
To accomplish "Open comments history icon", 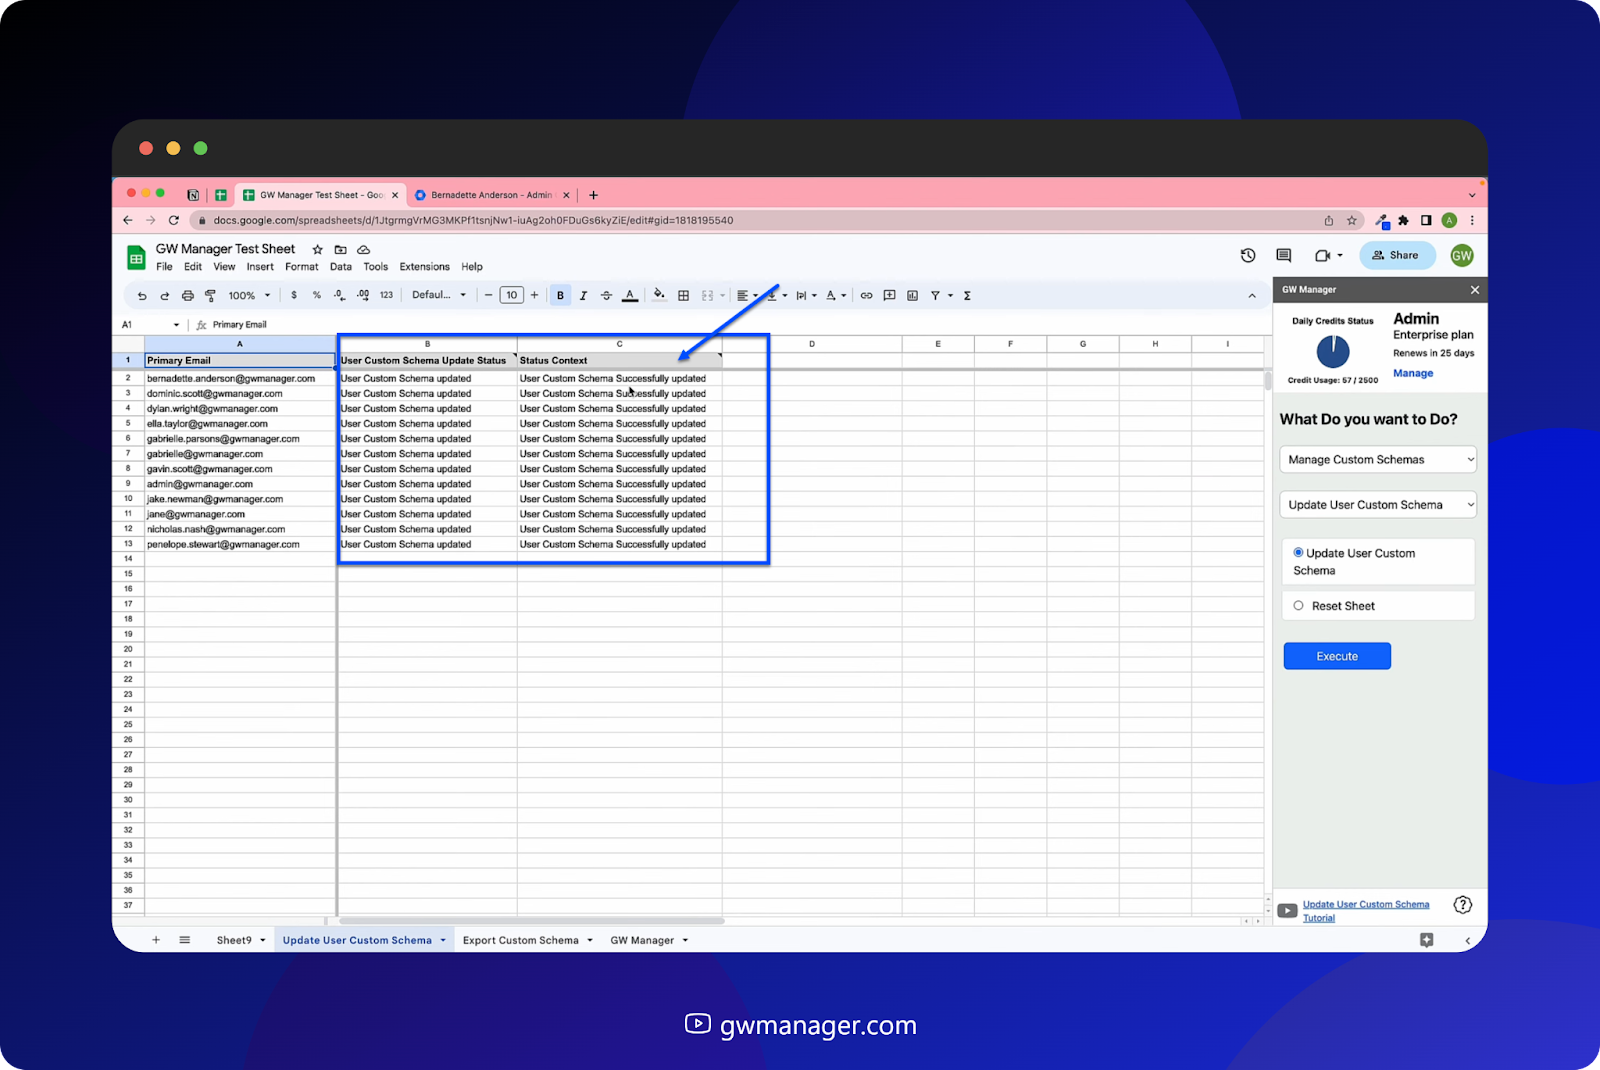I will point(1284,255).
